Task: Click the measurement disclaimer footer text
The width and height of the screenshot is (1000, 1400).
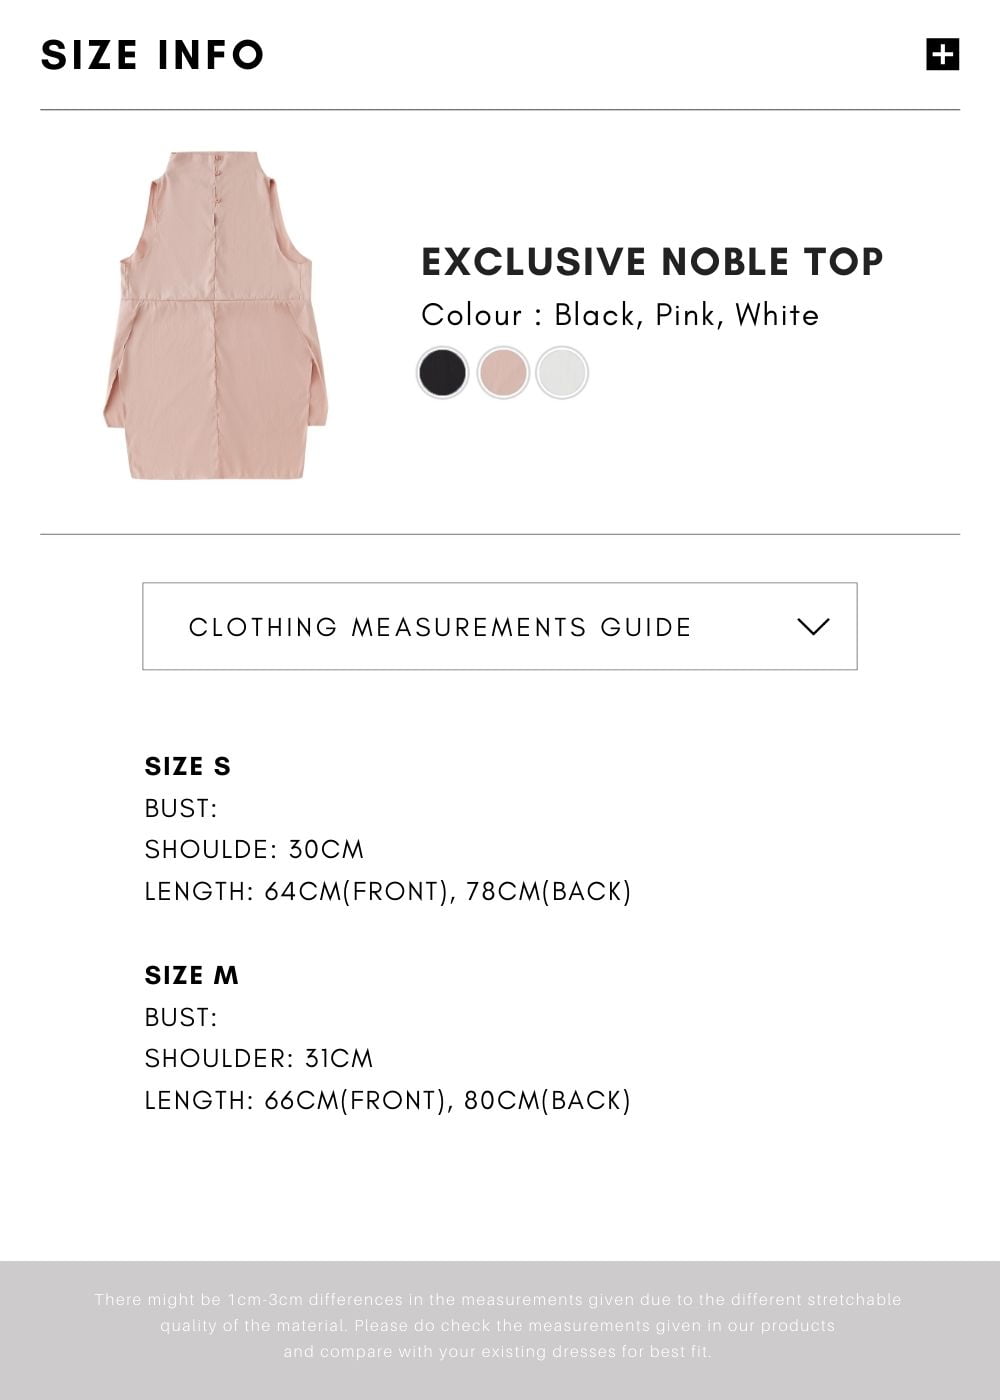Action: pyautogui.click(x=498, y=1325)
